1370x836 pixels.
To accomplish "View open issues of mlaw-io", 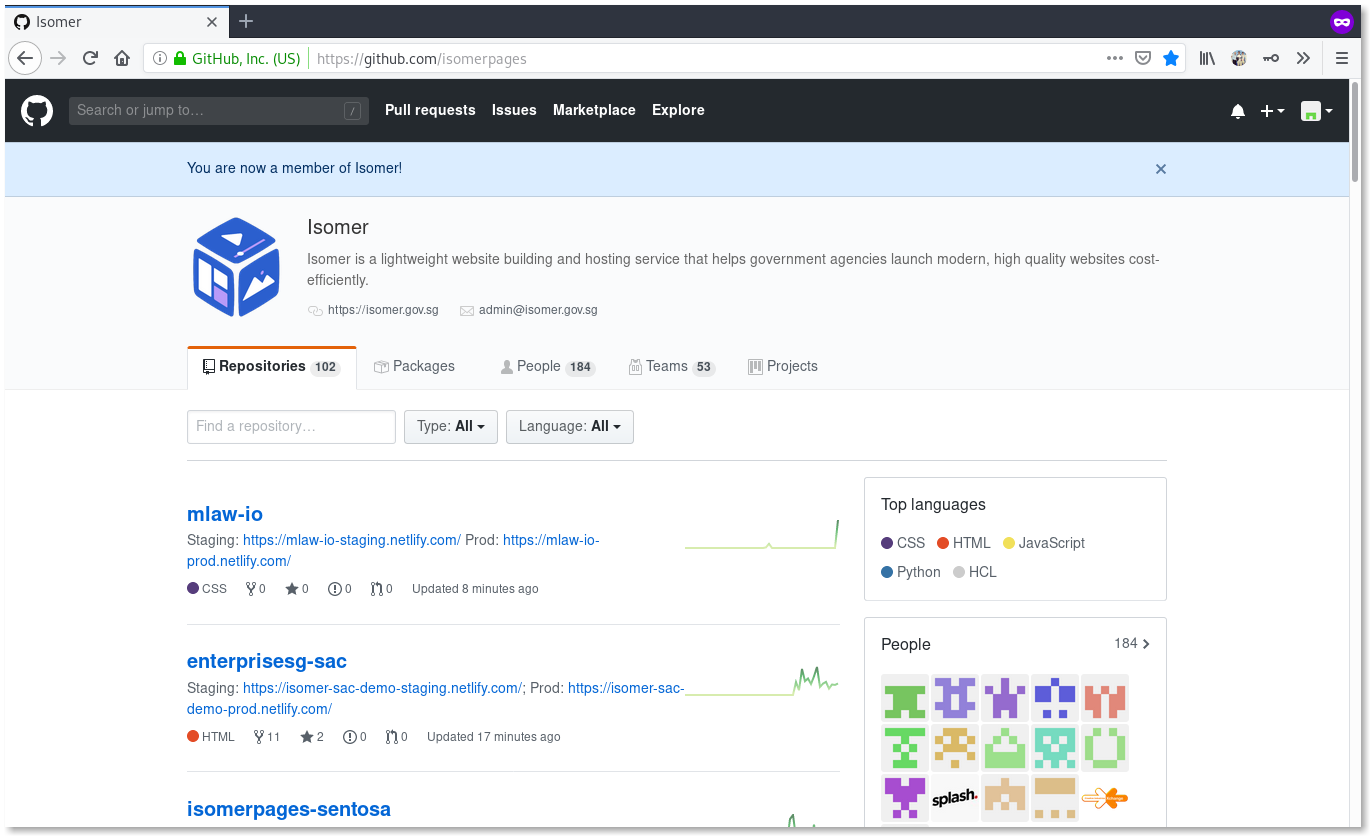I will click(340, 589).
